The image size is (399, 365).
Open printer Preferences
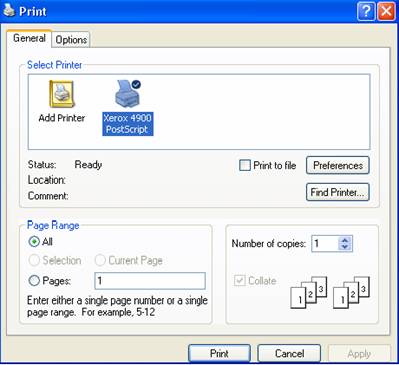338,165
